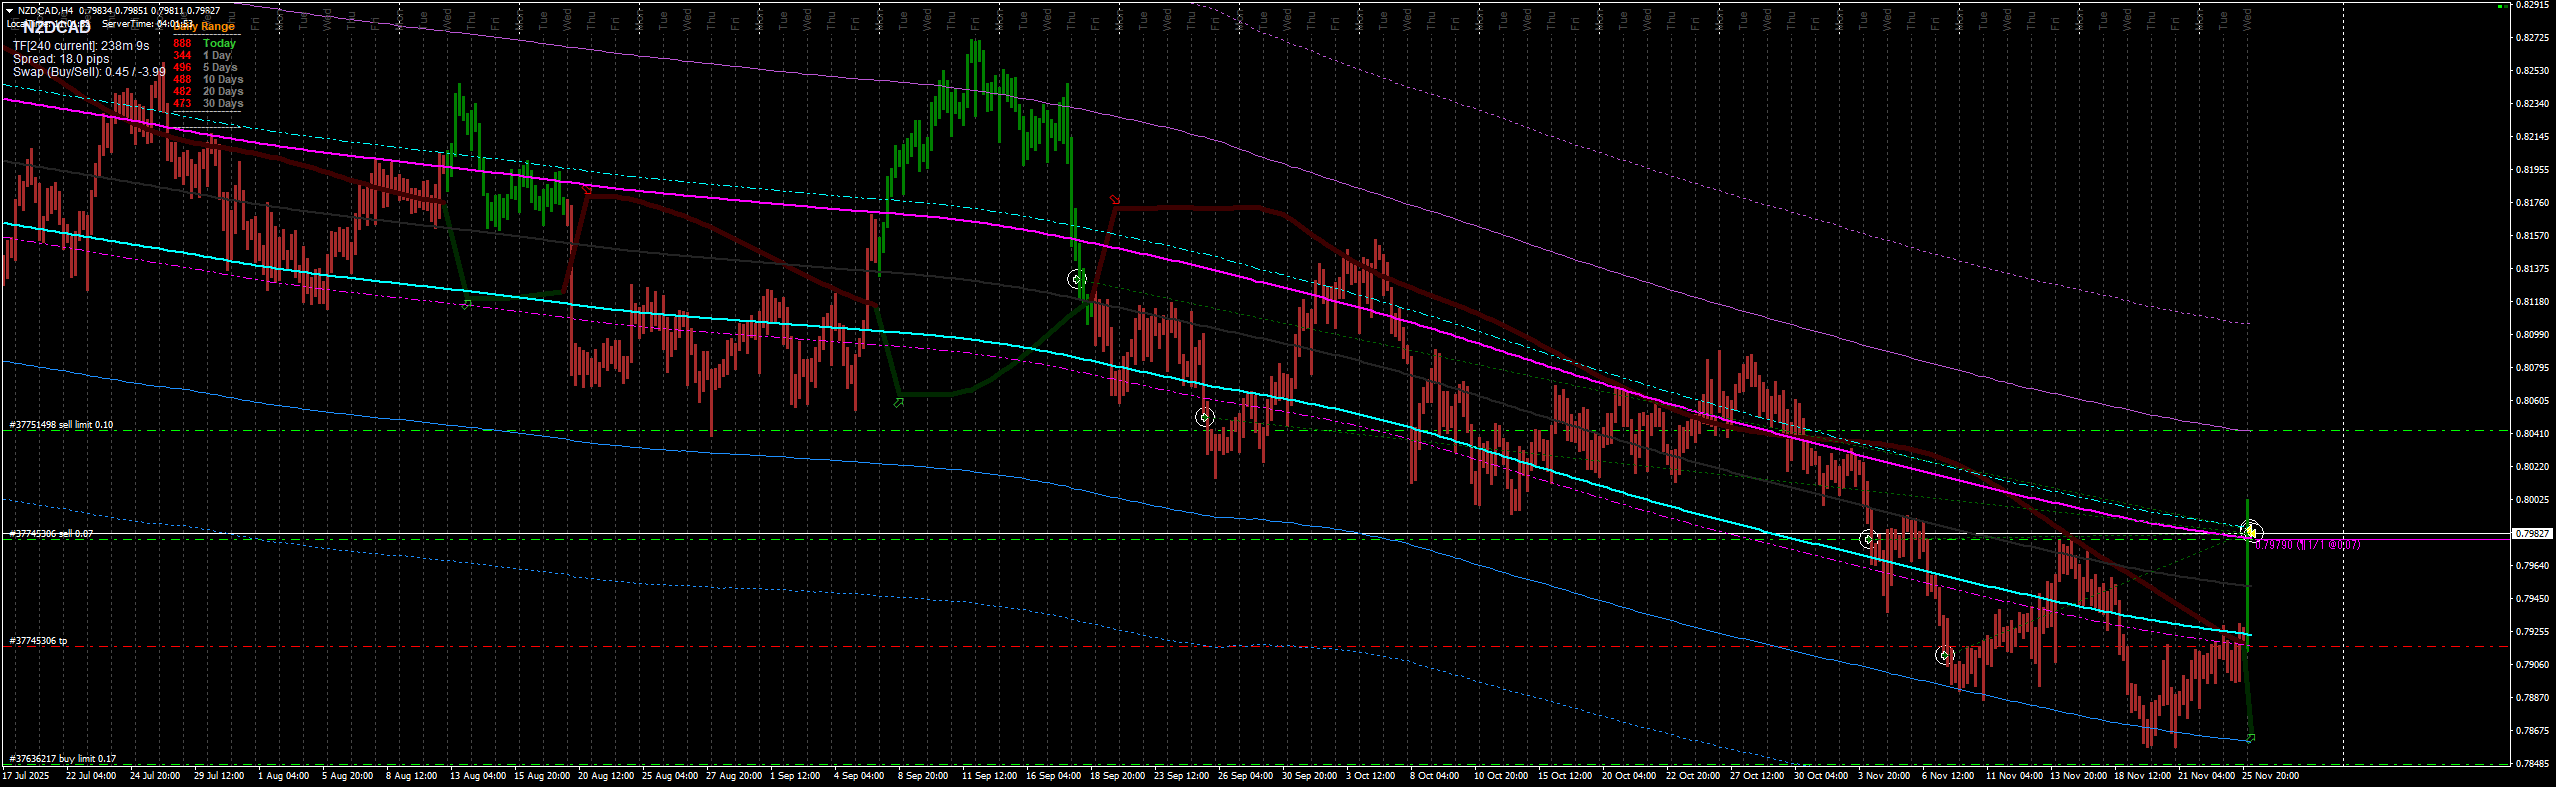Click the 0.82915 top value on price scale
The width and height of the screenshot is (2556, 787).
click(2531, 5)
